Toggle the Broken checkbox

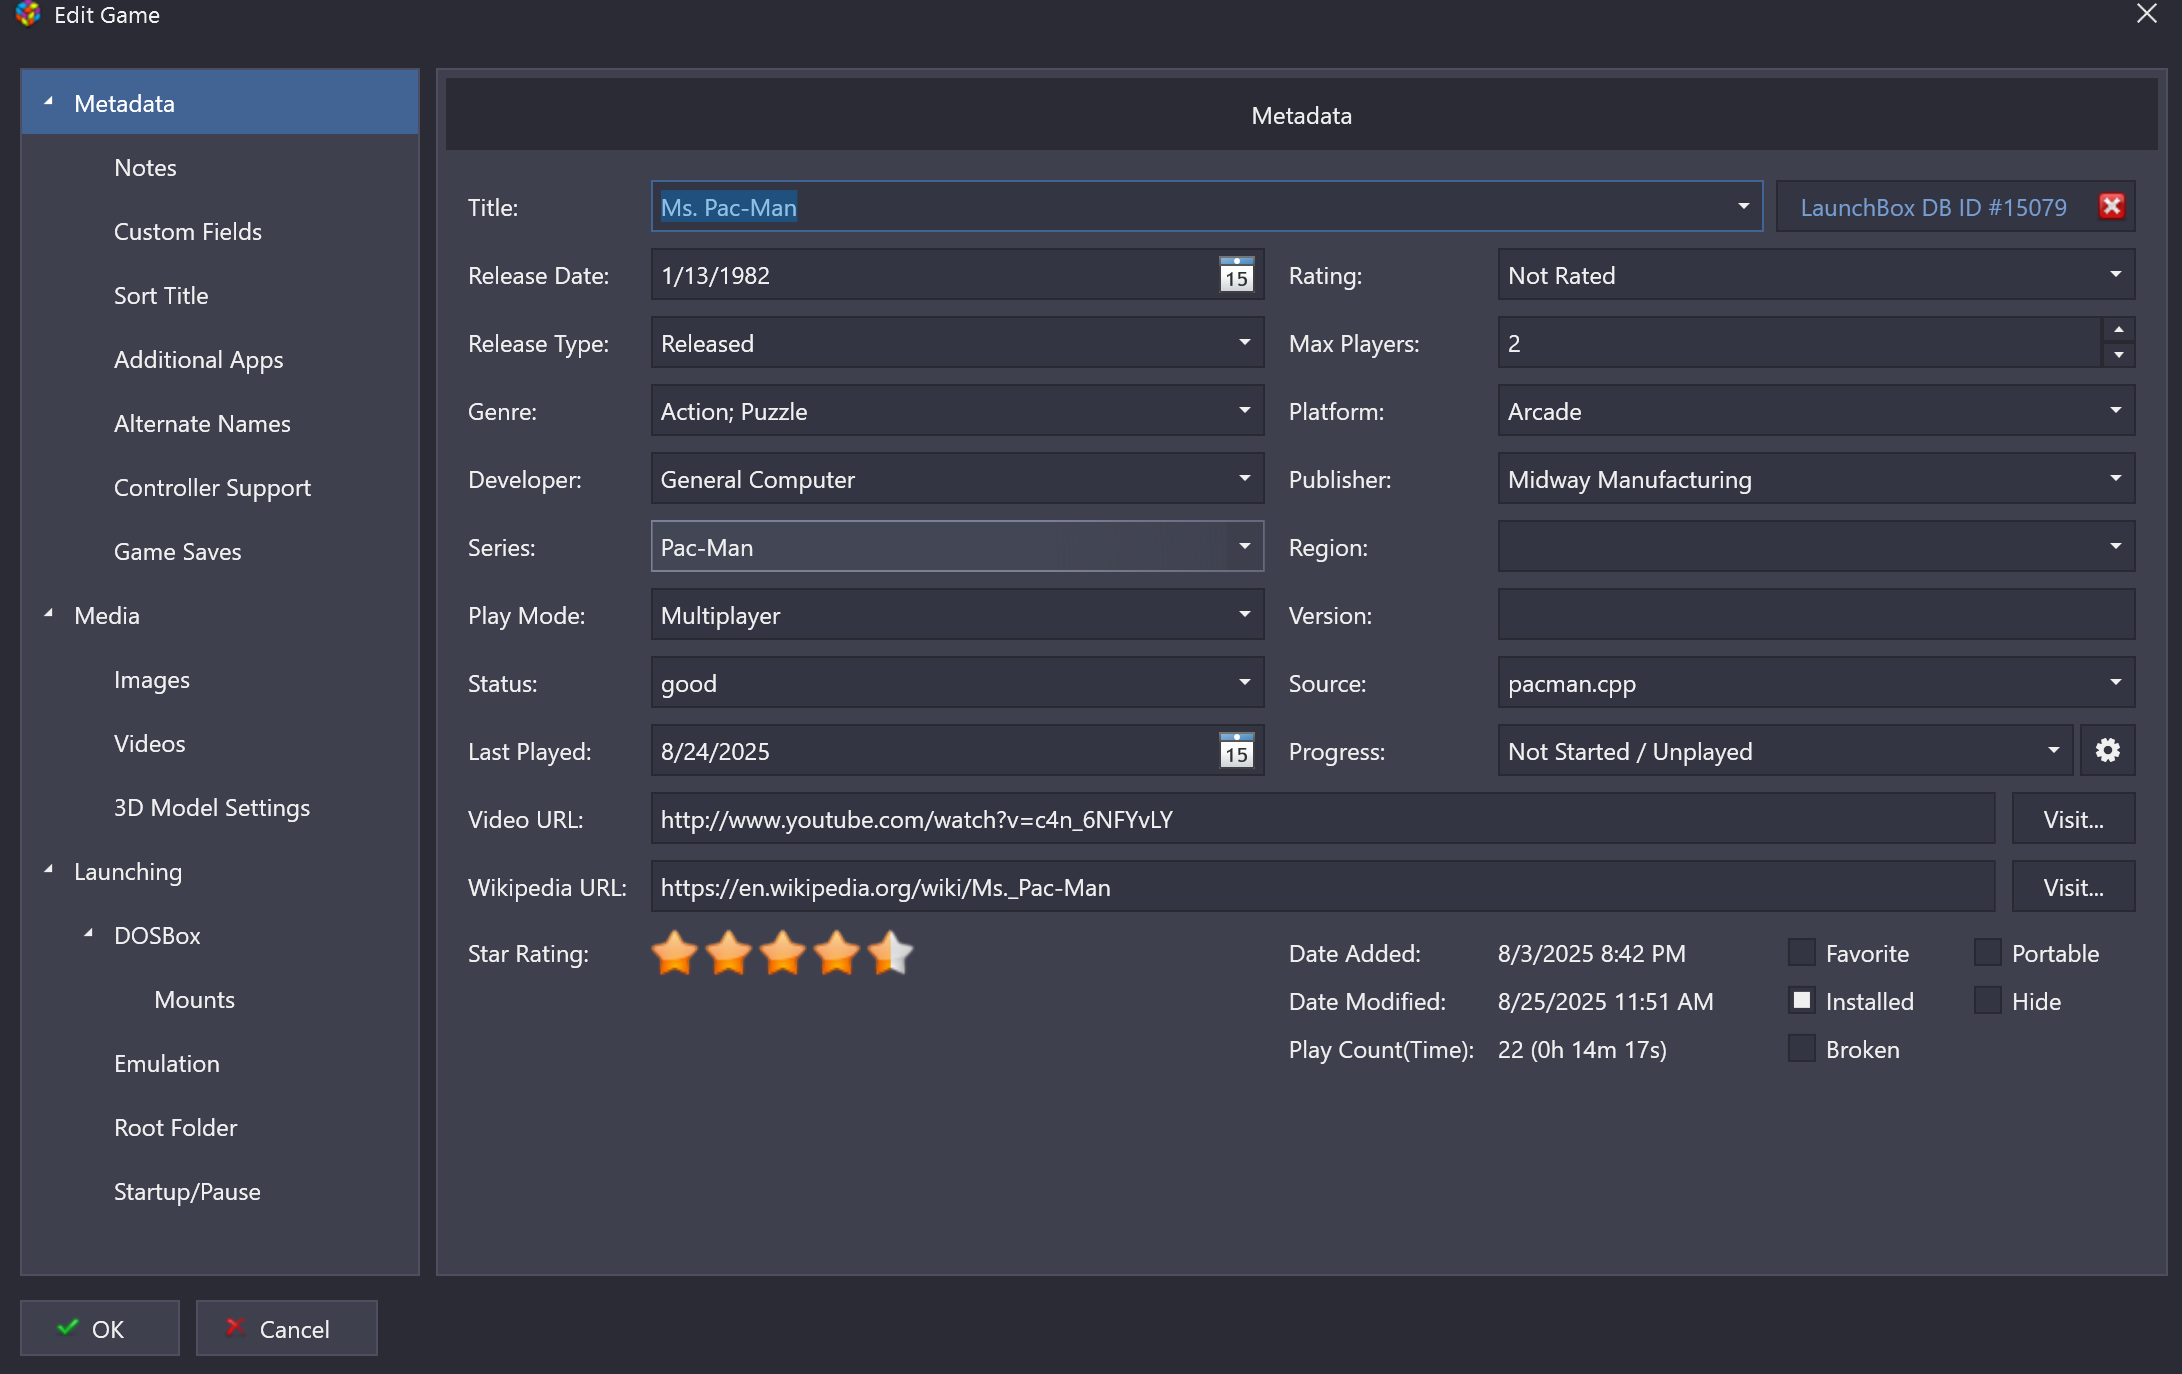[x=1802, y=1049]
